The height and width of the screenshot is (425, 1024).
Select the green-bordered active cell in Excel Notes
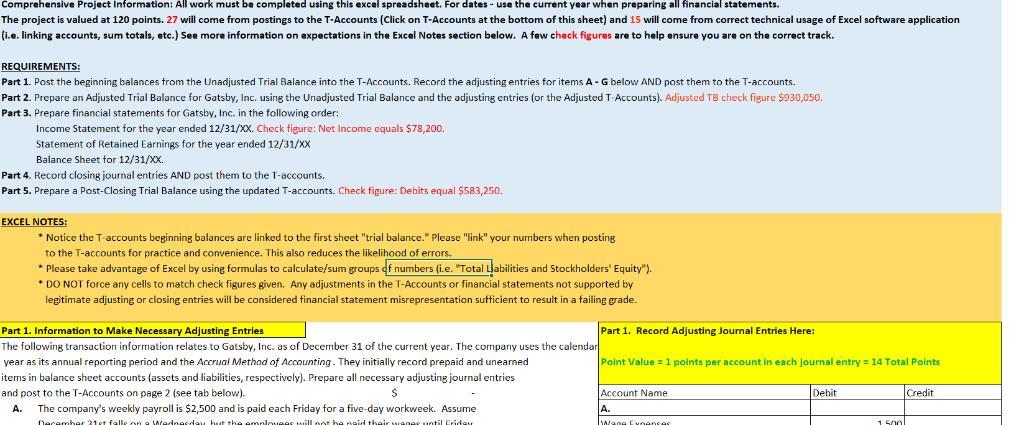pyautogui.click(x=438, y=268)
